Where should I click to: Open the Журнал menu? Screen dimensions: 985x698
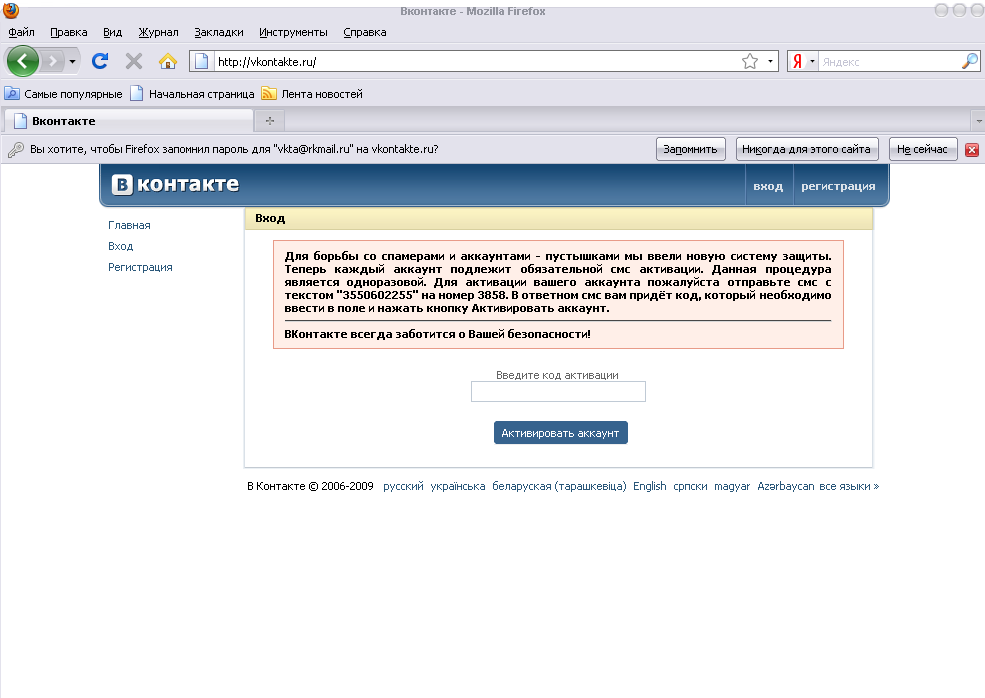tap(158, 32)
